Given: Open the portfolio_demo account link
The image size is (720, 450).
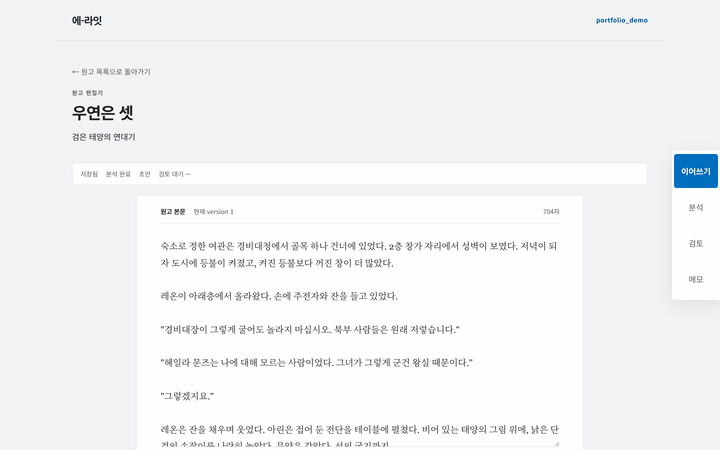Looking at the screenshot, I should pos(622,20).
